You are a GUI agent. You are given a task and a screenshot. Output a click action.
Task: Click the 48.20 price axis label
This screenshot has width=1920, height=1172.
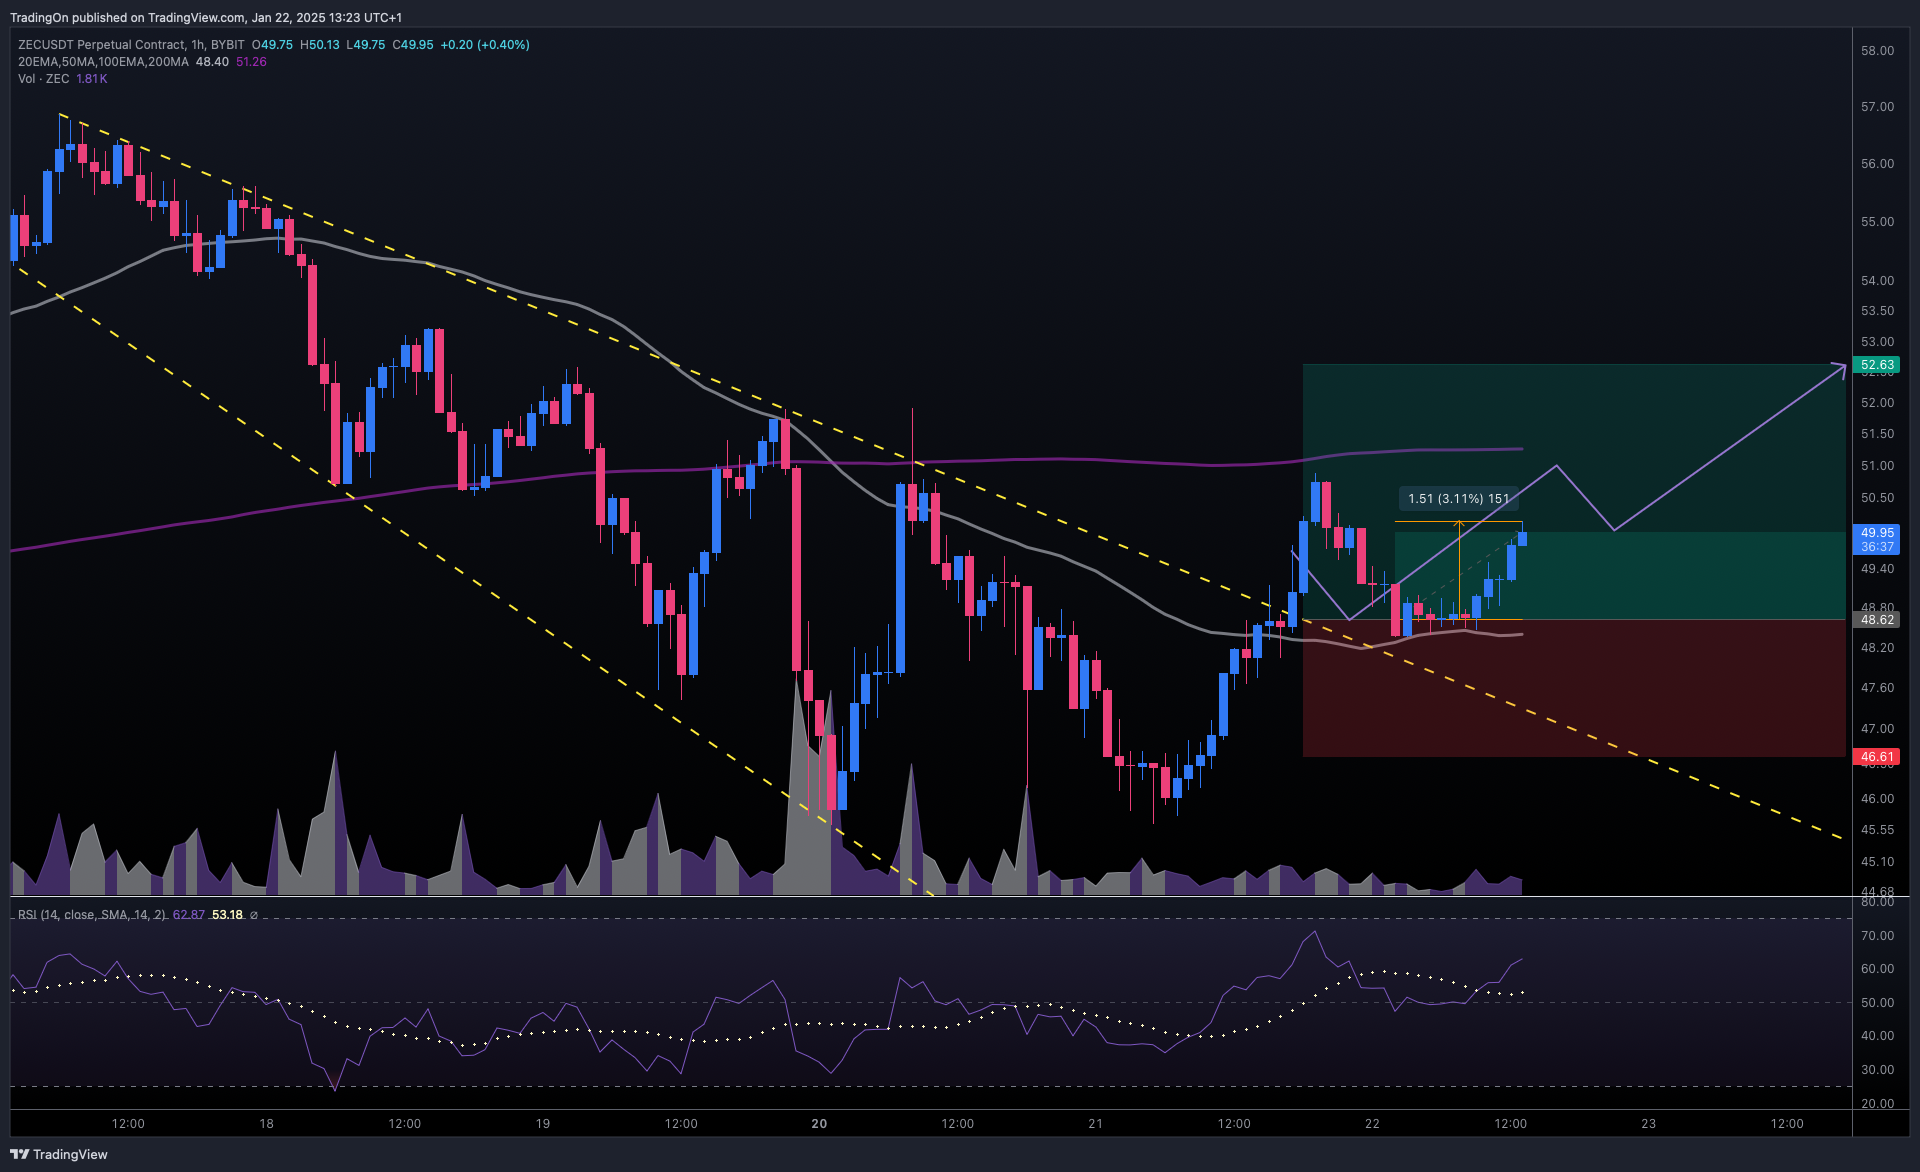[x=1877, y=648]
